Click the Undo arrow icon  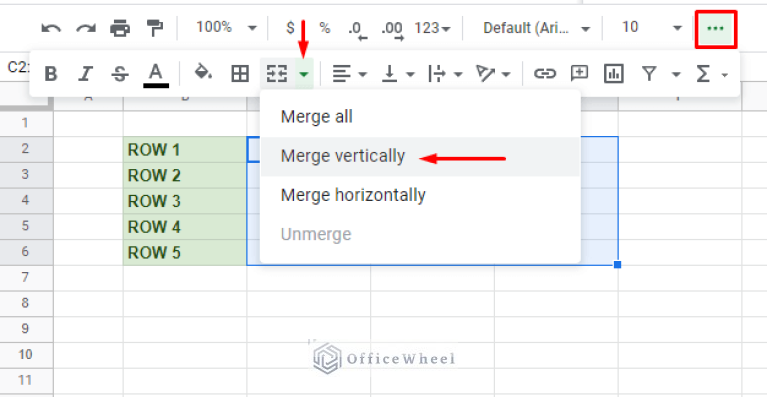[x=51, y=28]
